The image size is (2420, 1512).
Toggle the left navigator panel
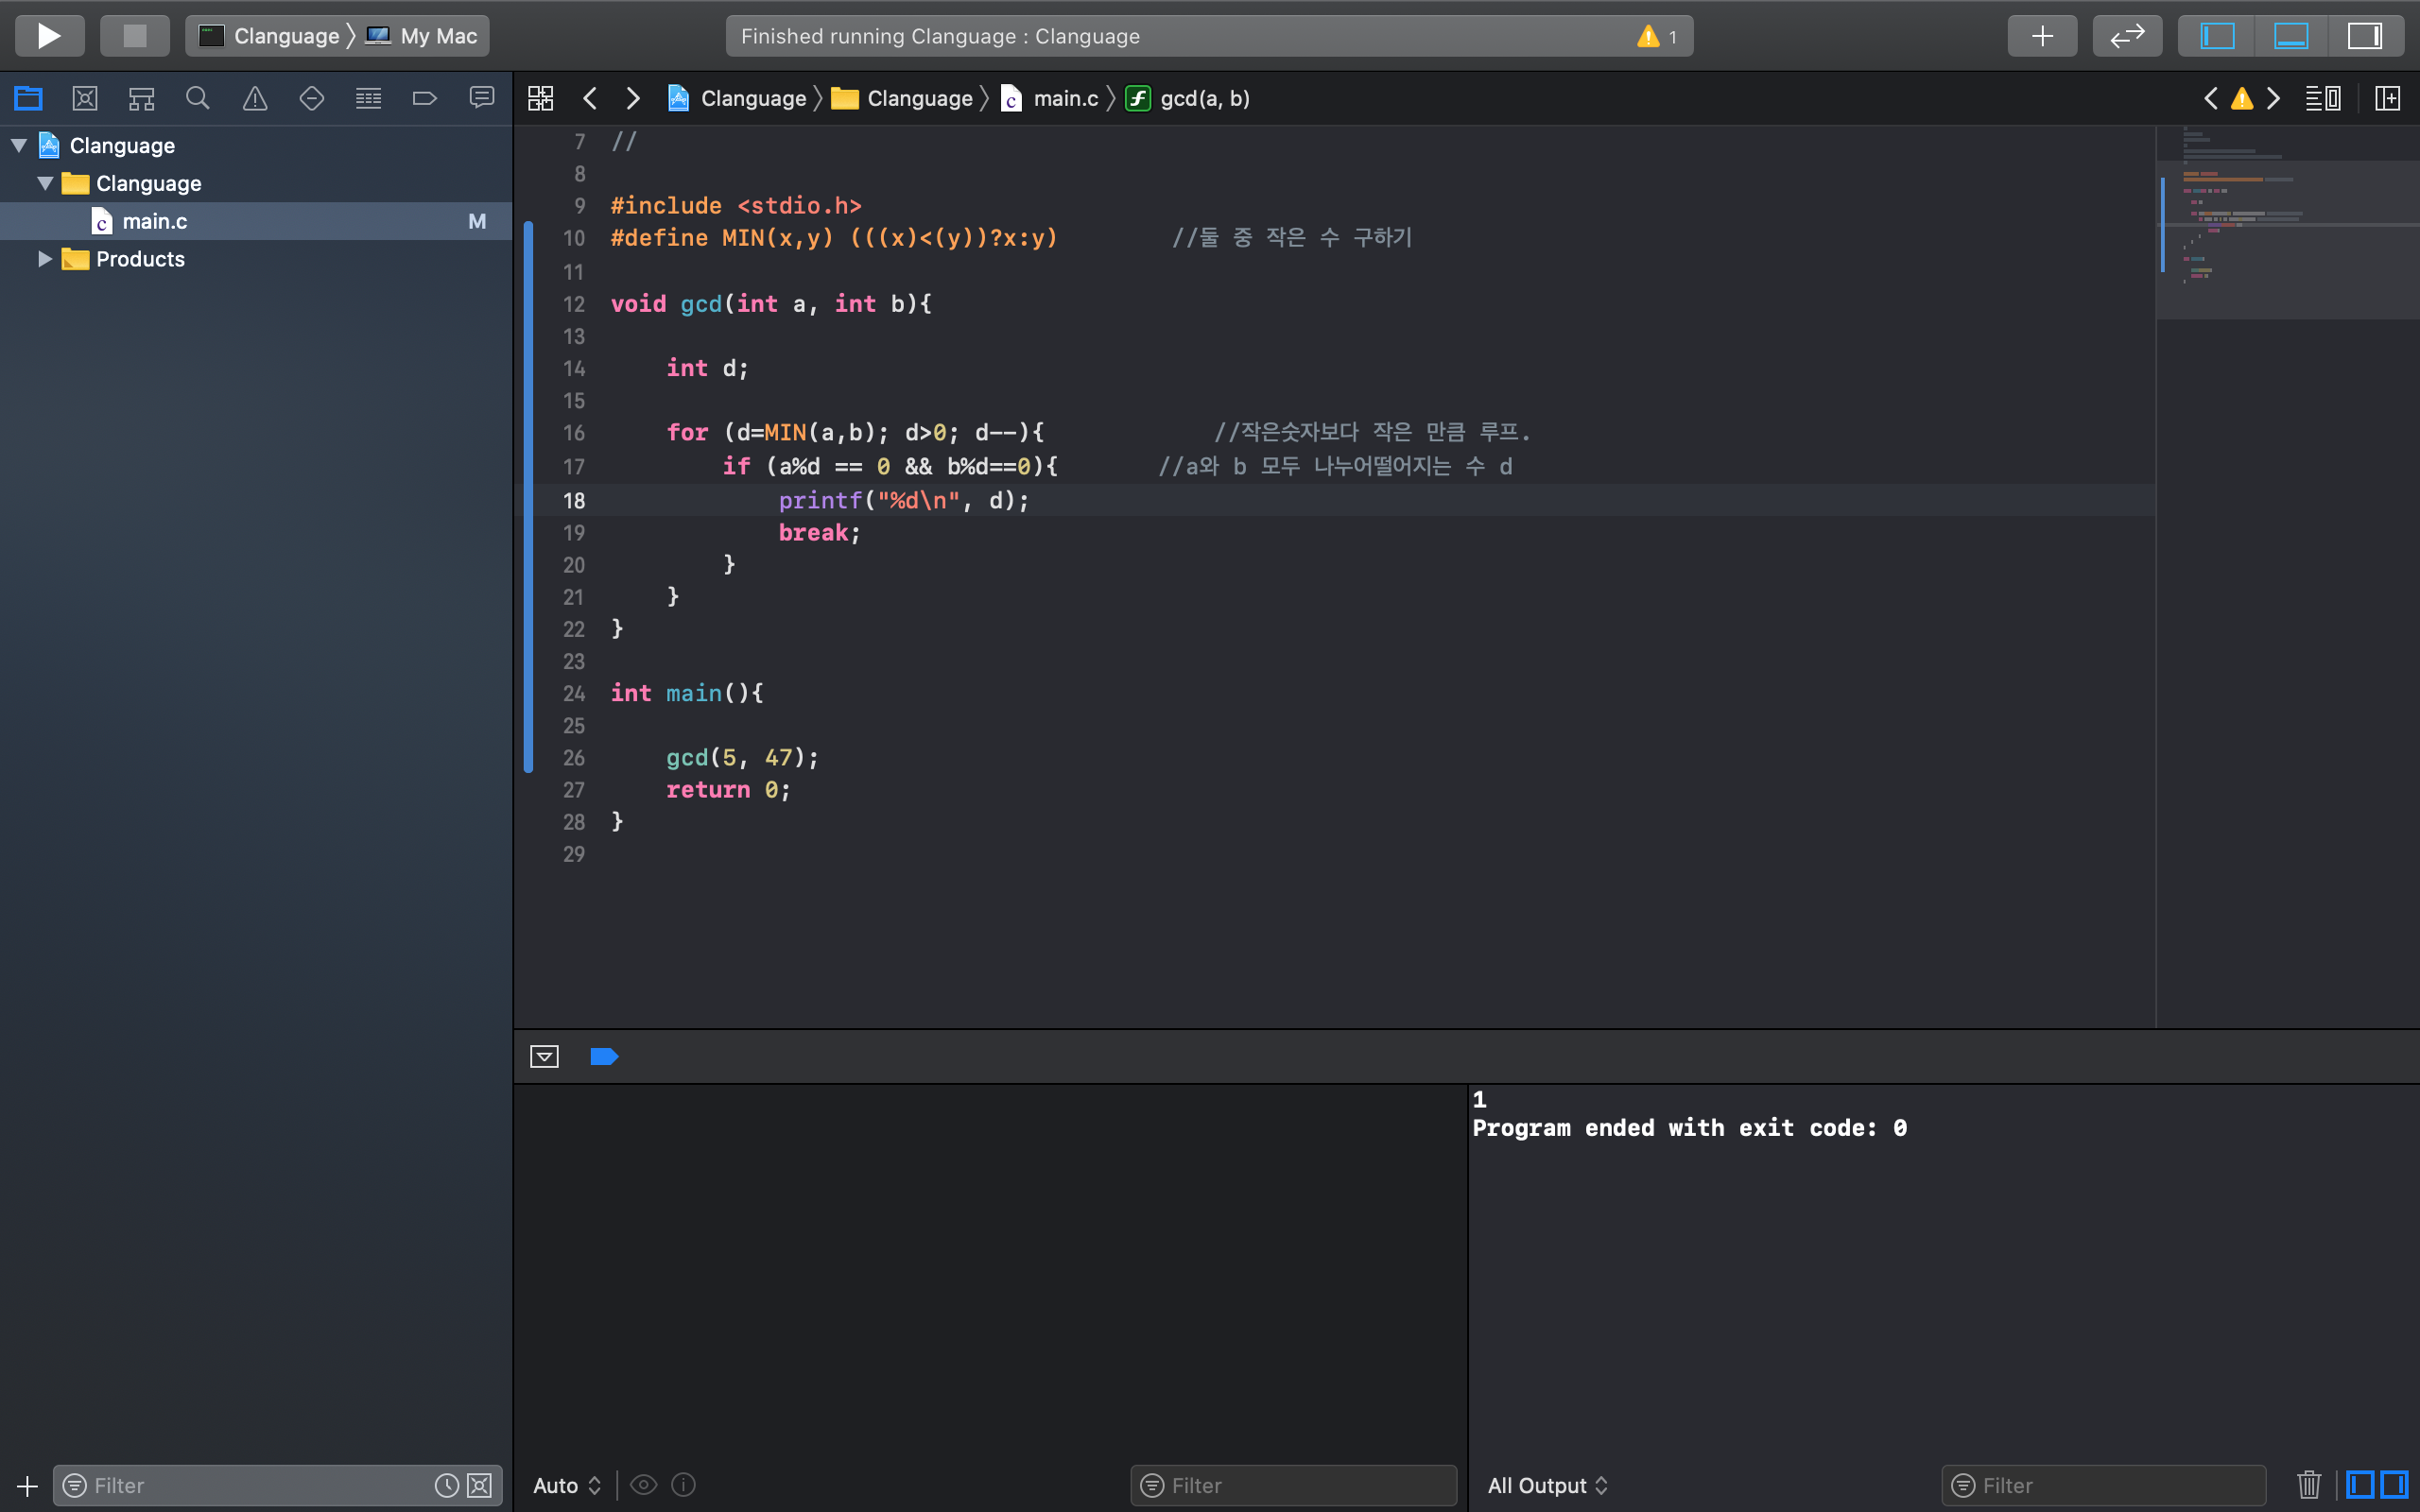tap(2217, 36)
